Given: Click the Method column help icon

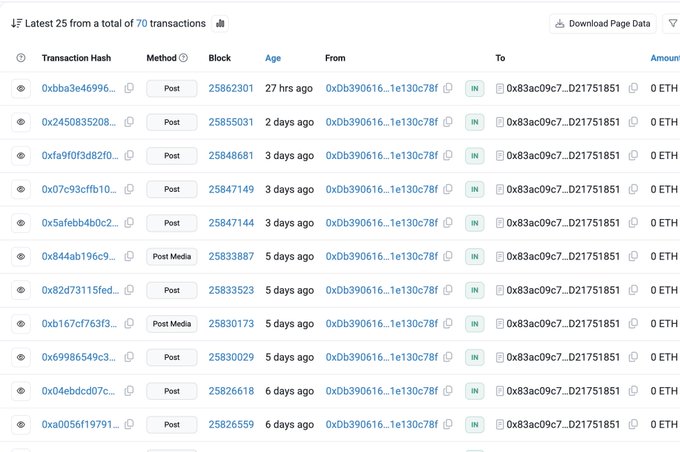Looking at the screenshot, I should tap(183, 58).
